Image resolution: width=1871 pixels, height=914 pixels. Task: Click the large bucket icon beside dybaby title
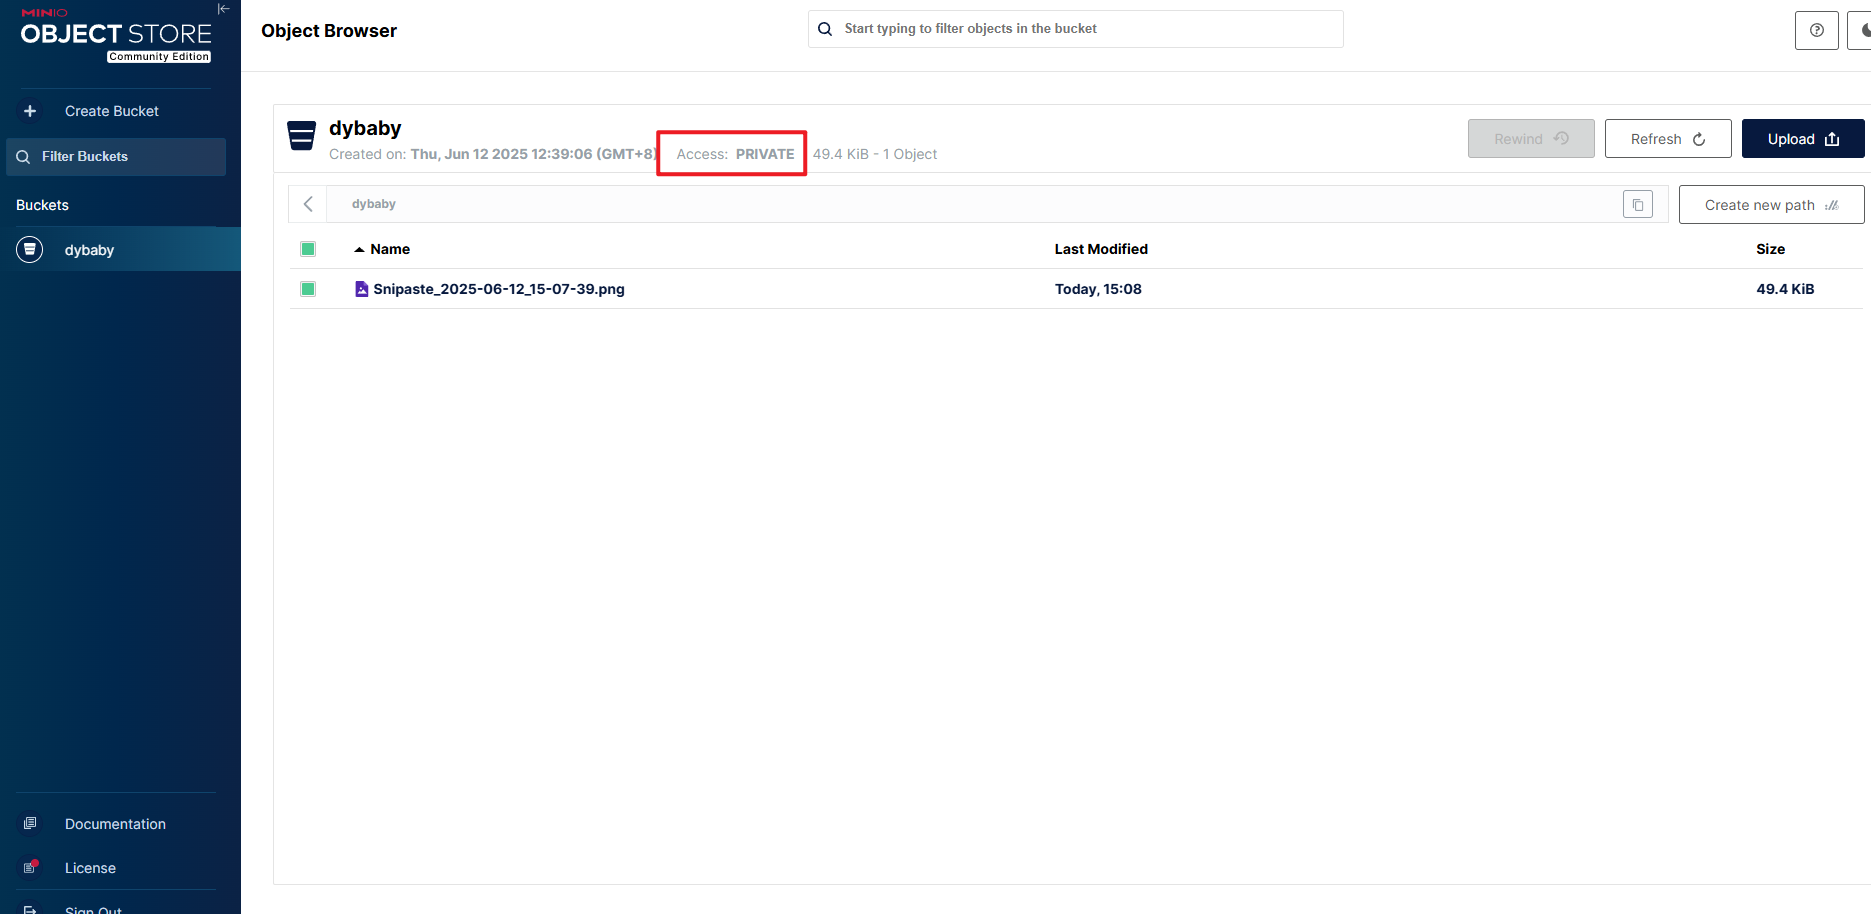302,135
